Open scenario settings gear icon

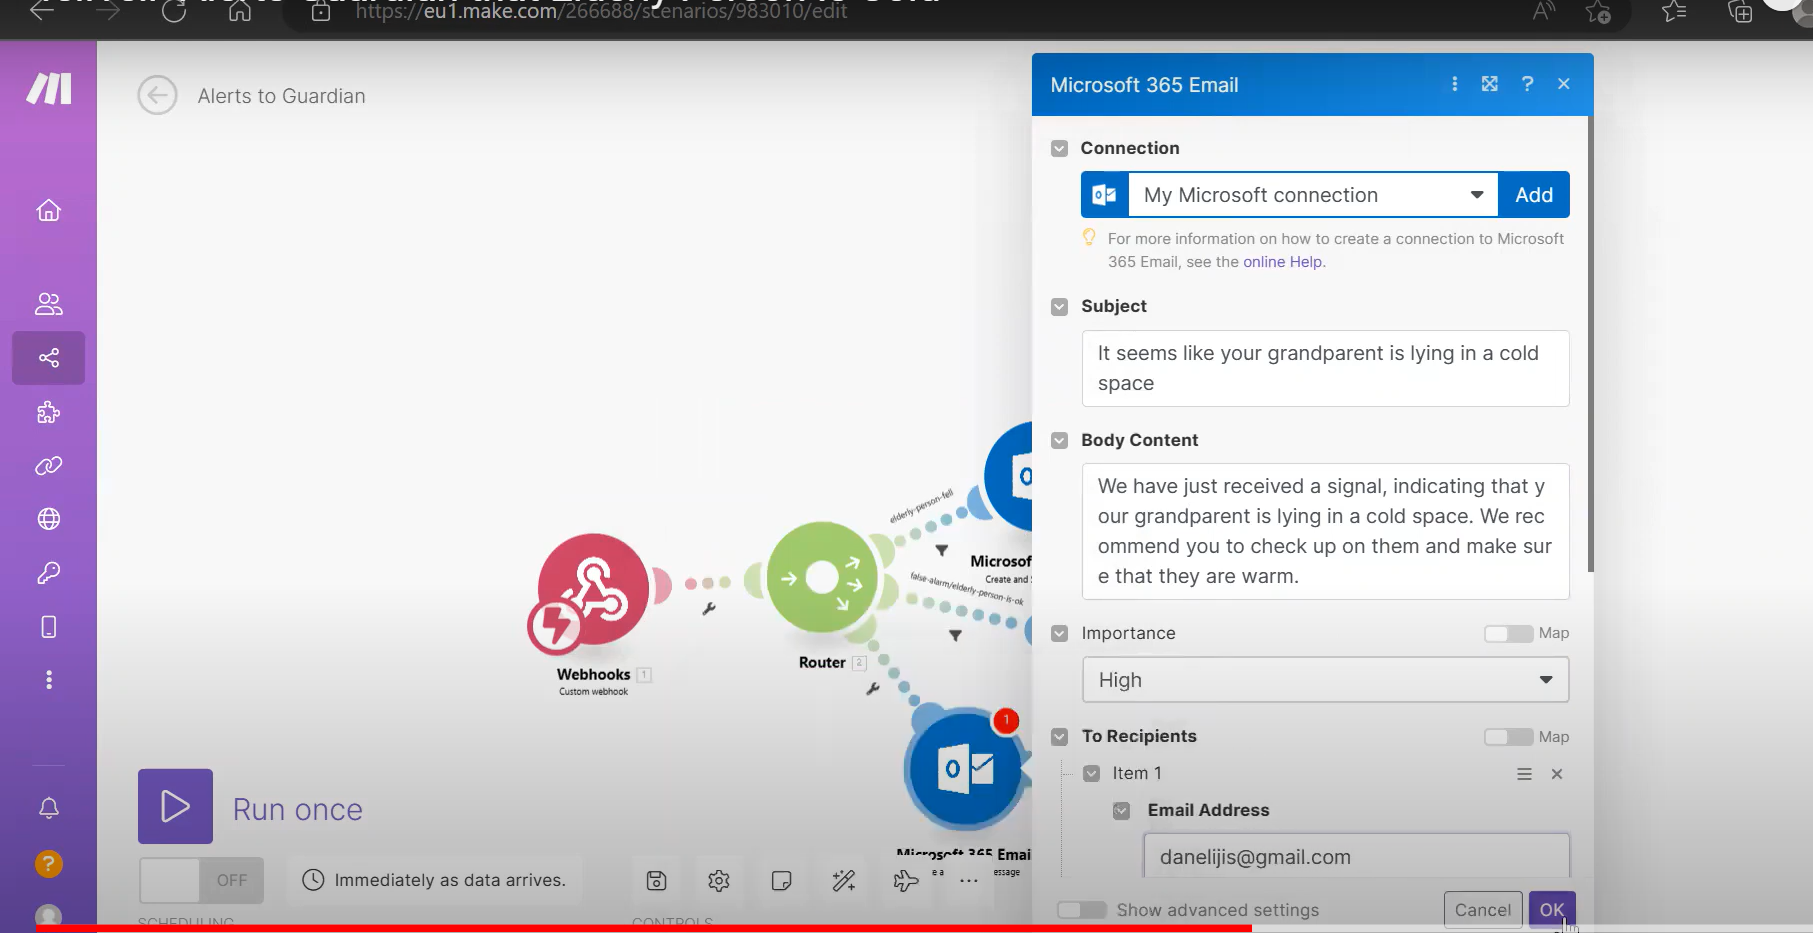pos(718,880)
